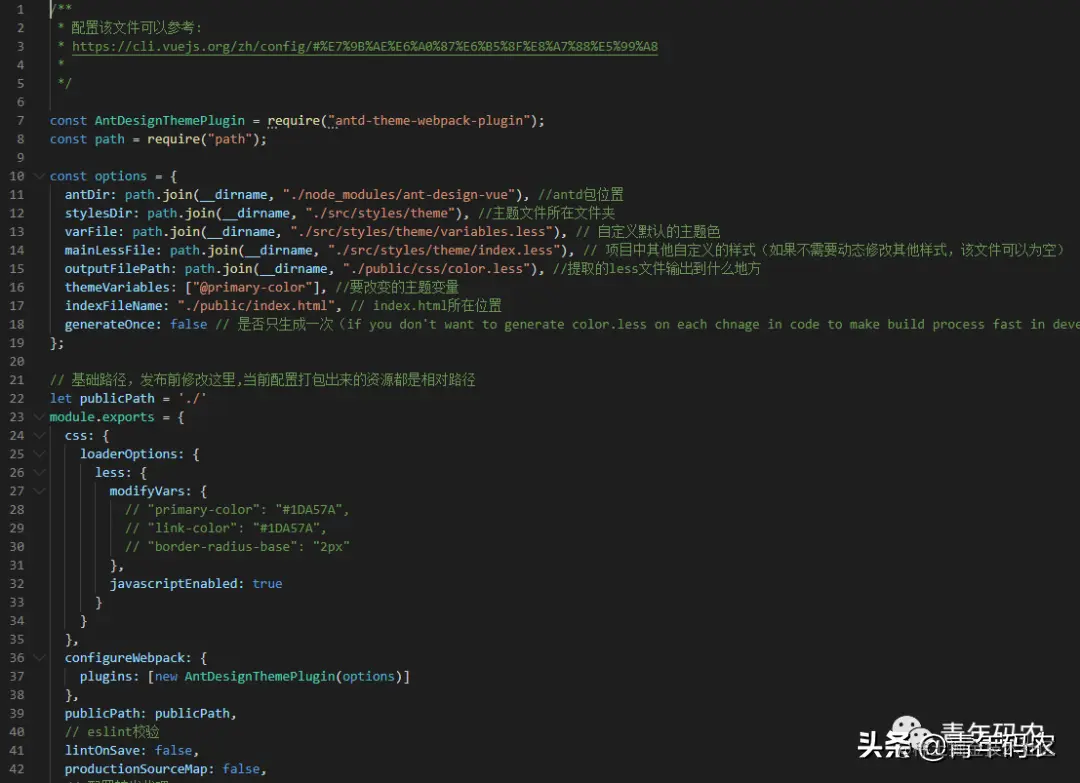Image resolution: width=1080 pixels, height=783 pixels.
Task: Click the '//要改变的主题变量' comment
Action: click(x=397, y=287)
